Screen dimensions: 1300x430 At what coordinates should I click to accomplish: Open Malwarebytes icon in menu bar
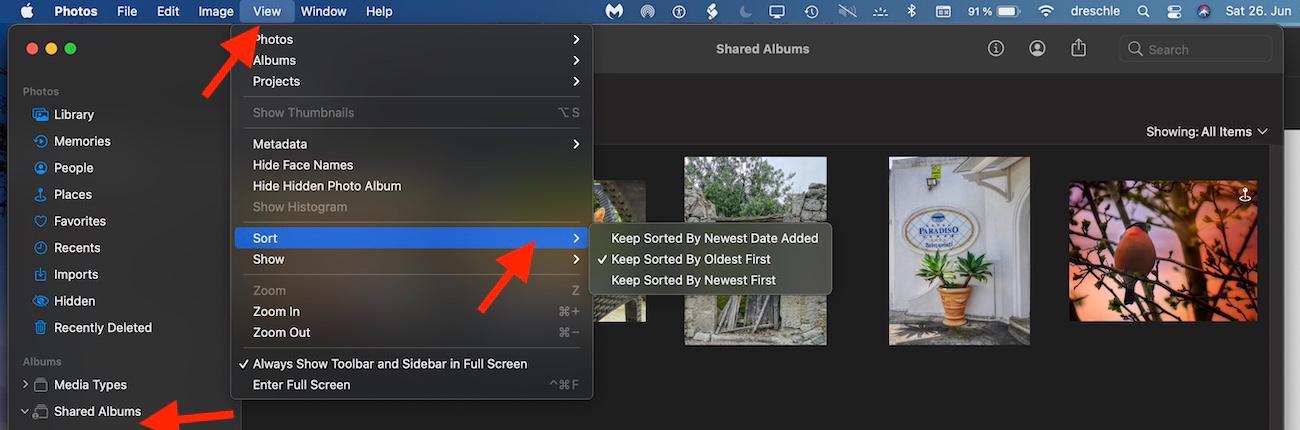[x=615, y=11]
